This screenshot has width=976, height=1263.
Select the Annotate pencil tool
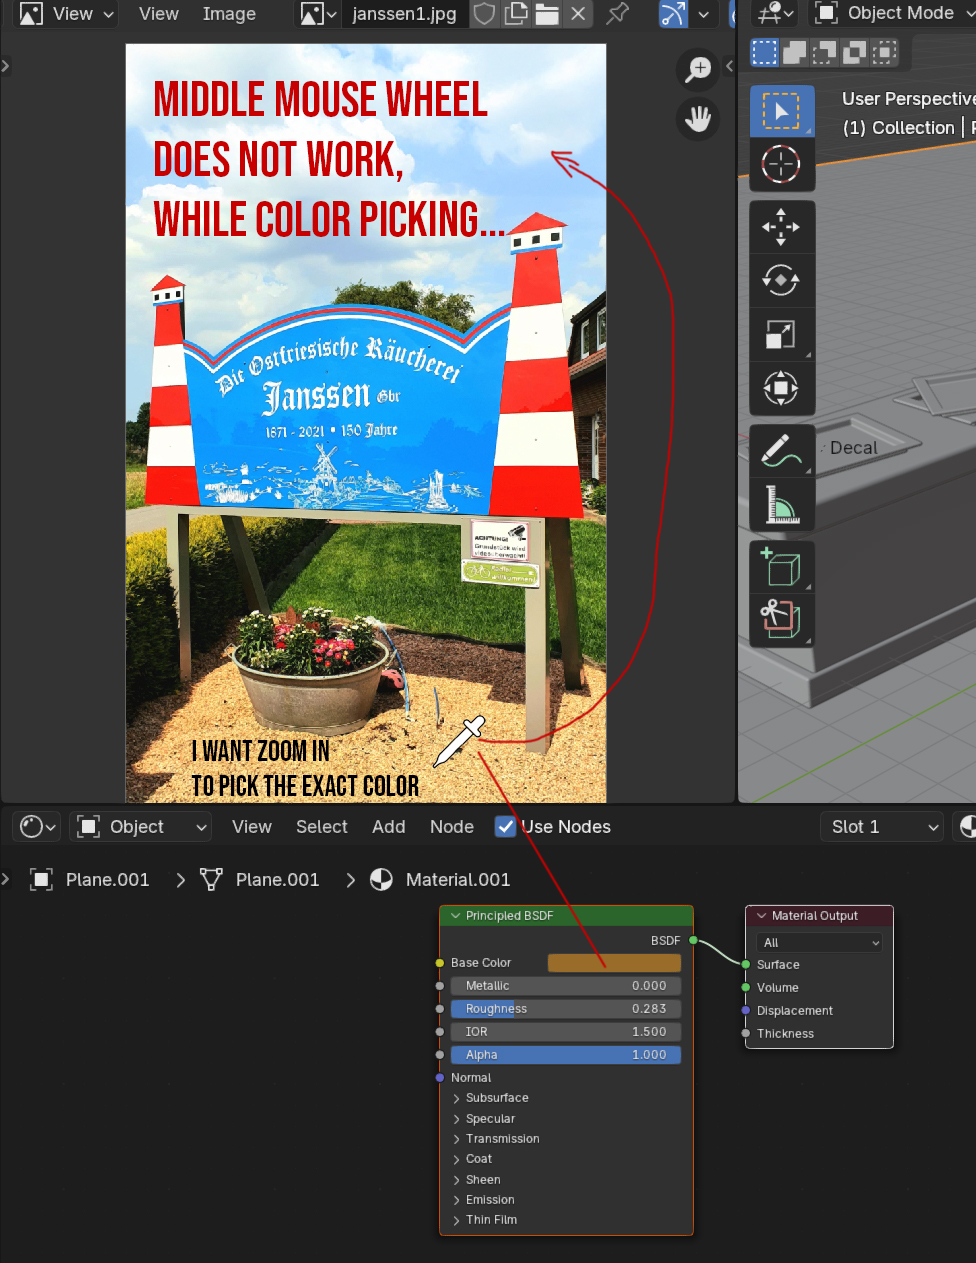[x=782, y=451]
